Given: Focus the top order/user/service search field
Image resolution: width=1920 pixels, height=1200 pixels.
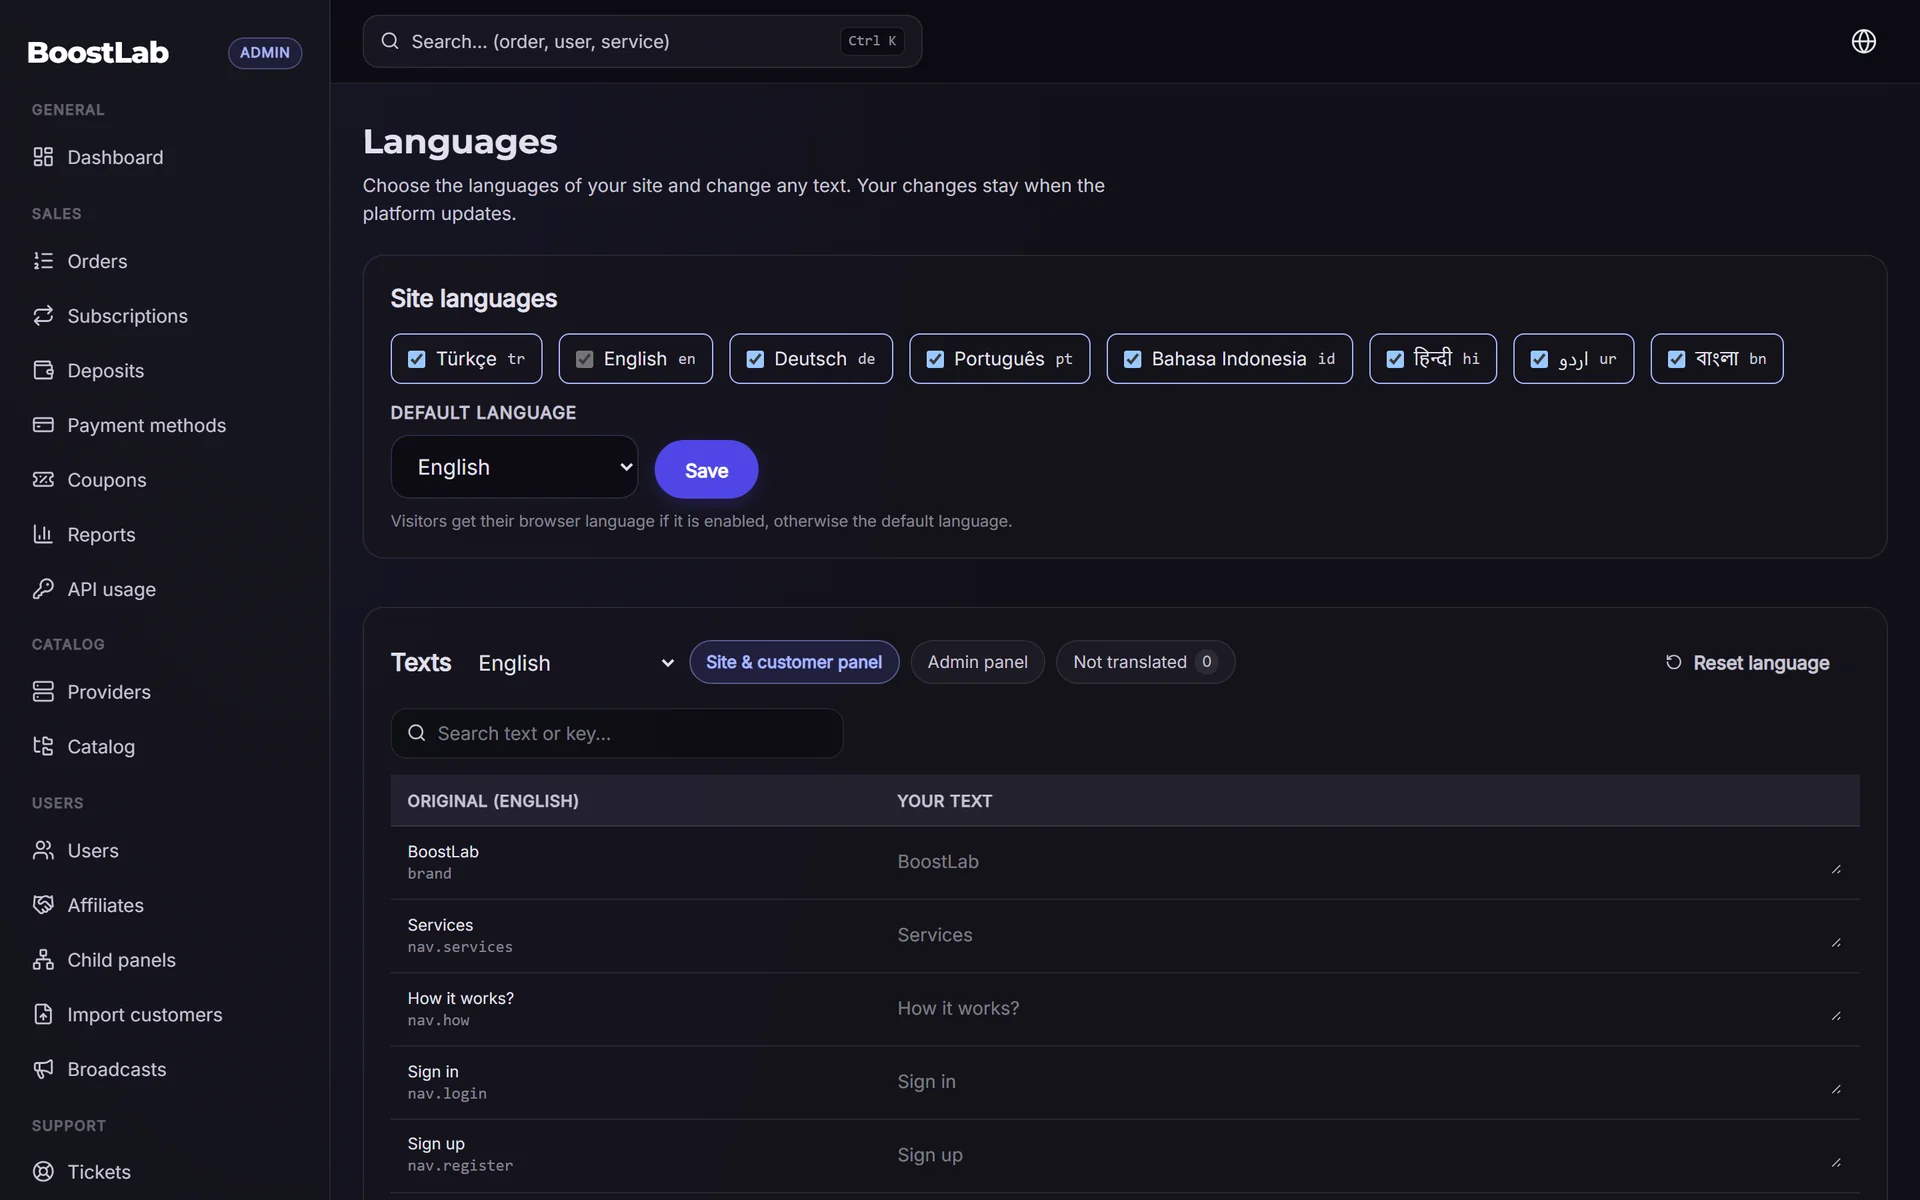Looking at the screenshot, I should pyautogui.click(x=642, y=41).
